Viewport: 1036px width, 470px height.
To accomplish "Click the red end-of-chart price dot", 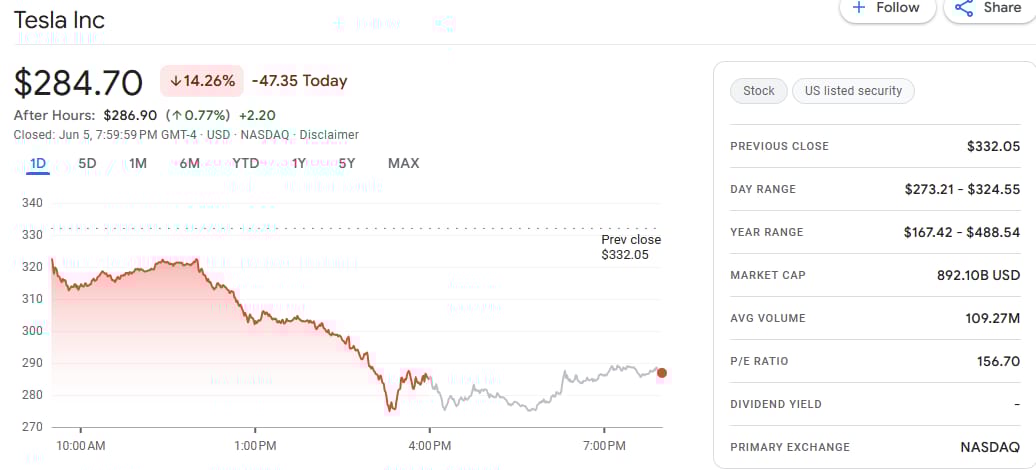I will coord(661,373).
